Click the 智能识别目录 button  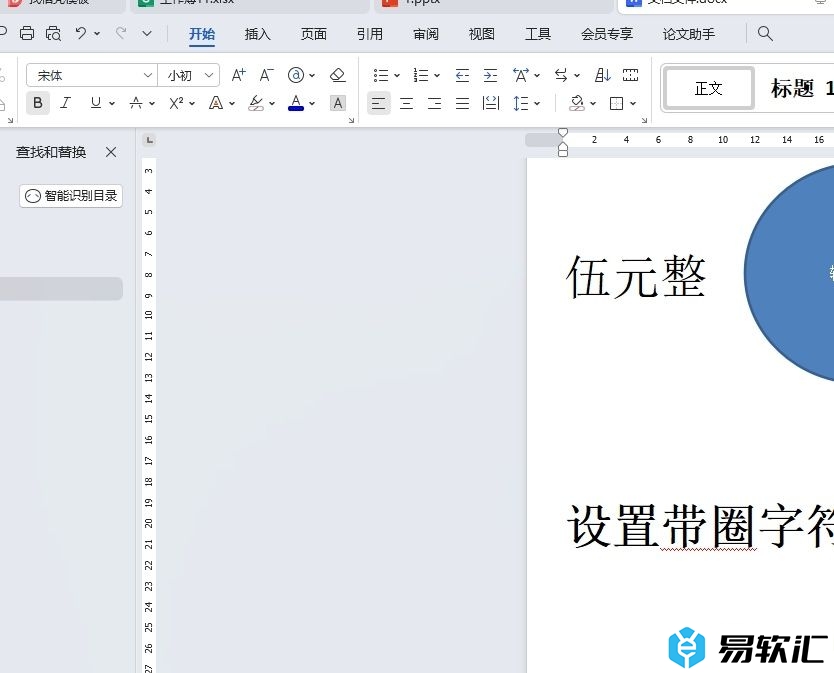71,196
